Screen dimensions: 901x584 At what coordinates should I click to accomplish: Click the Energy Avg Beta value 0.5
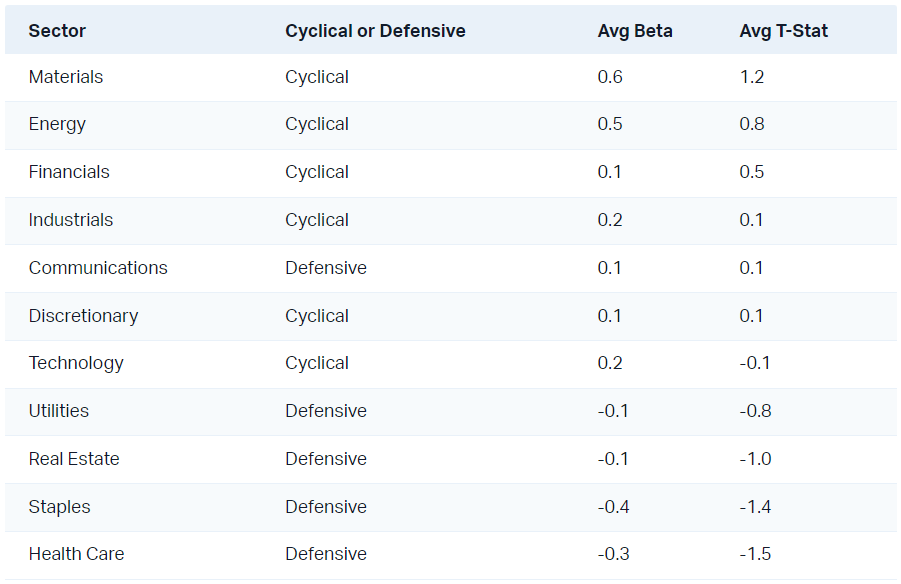tap(610, 124)
